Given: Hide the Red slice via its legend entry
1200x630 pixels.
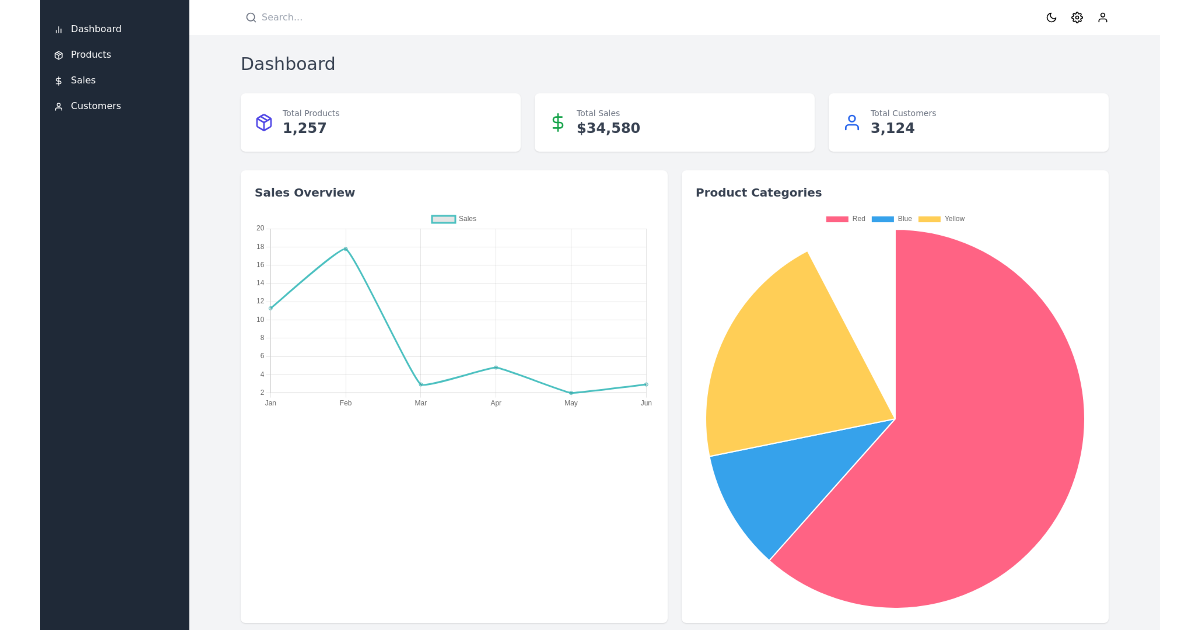Looking at the screenshot, I should pyautogui.click(x=845, y=218).
